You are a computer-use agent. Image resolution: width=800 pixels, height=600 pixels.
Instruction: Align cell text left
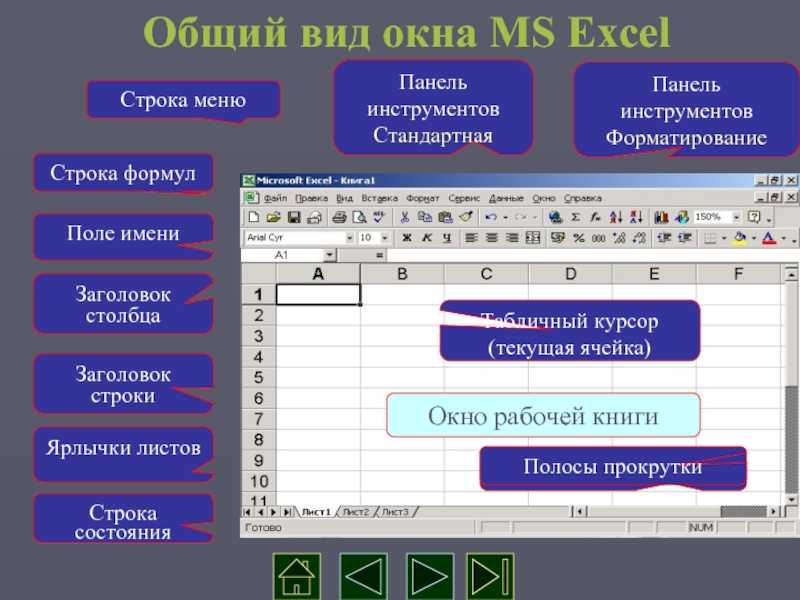click(471, 238)
